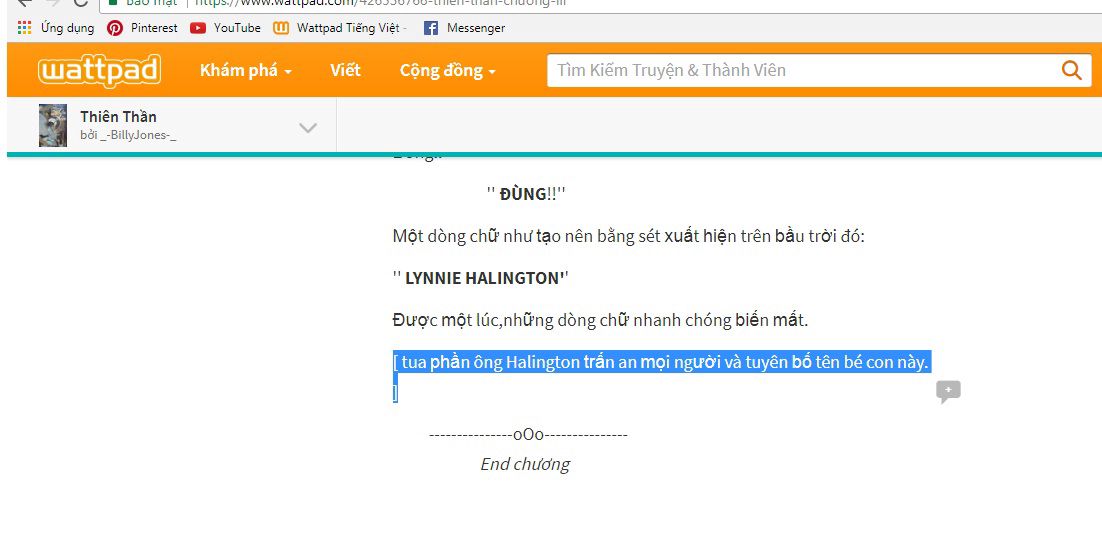
Task: Open the Thiên Thần story title
Action: coord(118,117)
